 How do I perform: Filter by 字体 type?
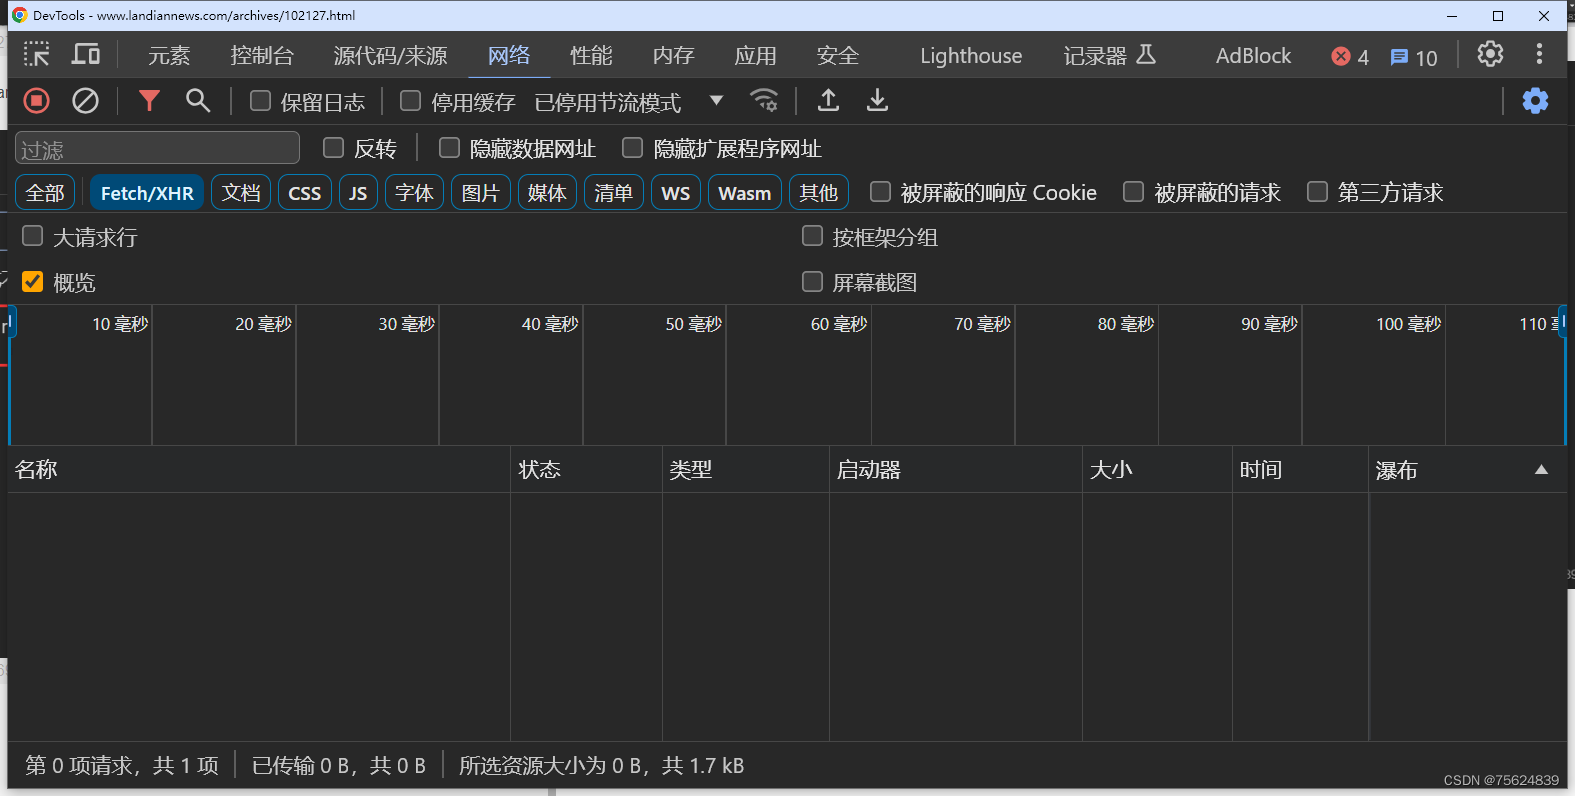(414, 192)
